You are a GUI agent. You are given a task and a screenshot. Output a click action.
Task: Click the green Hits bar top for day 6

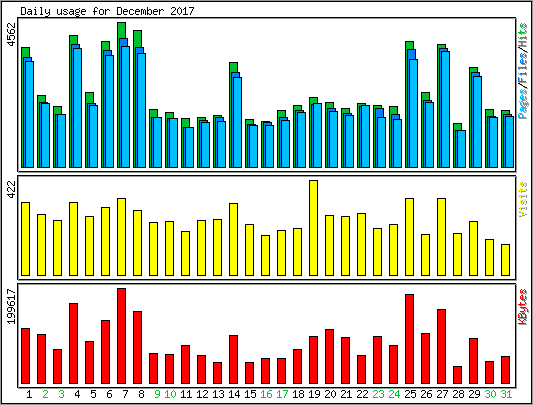tap(105, 46)
